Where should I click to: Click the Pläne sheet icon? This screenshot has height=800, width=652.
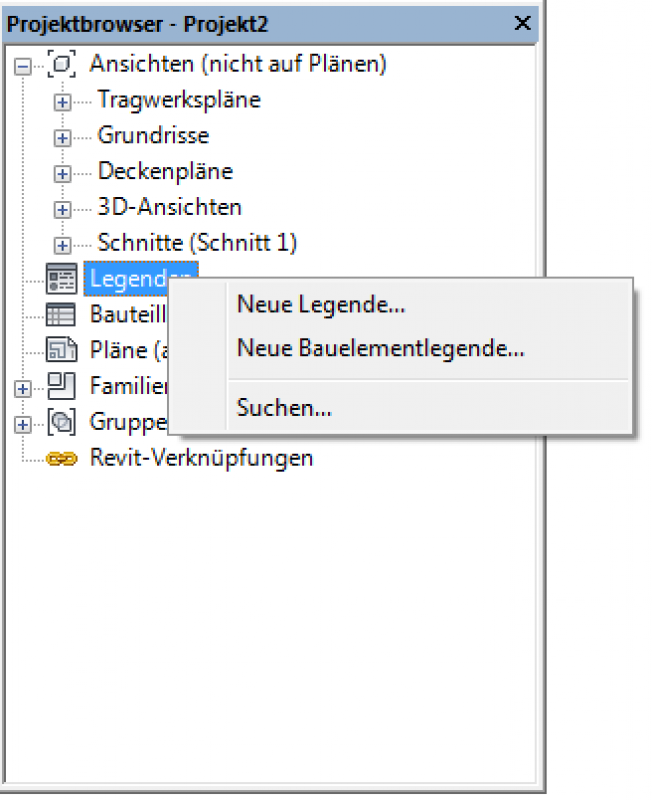coord(60,350)
